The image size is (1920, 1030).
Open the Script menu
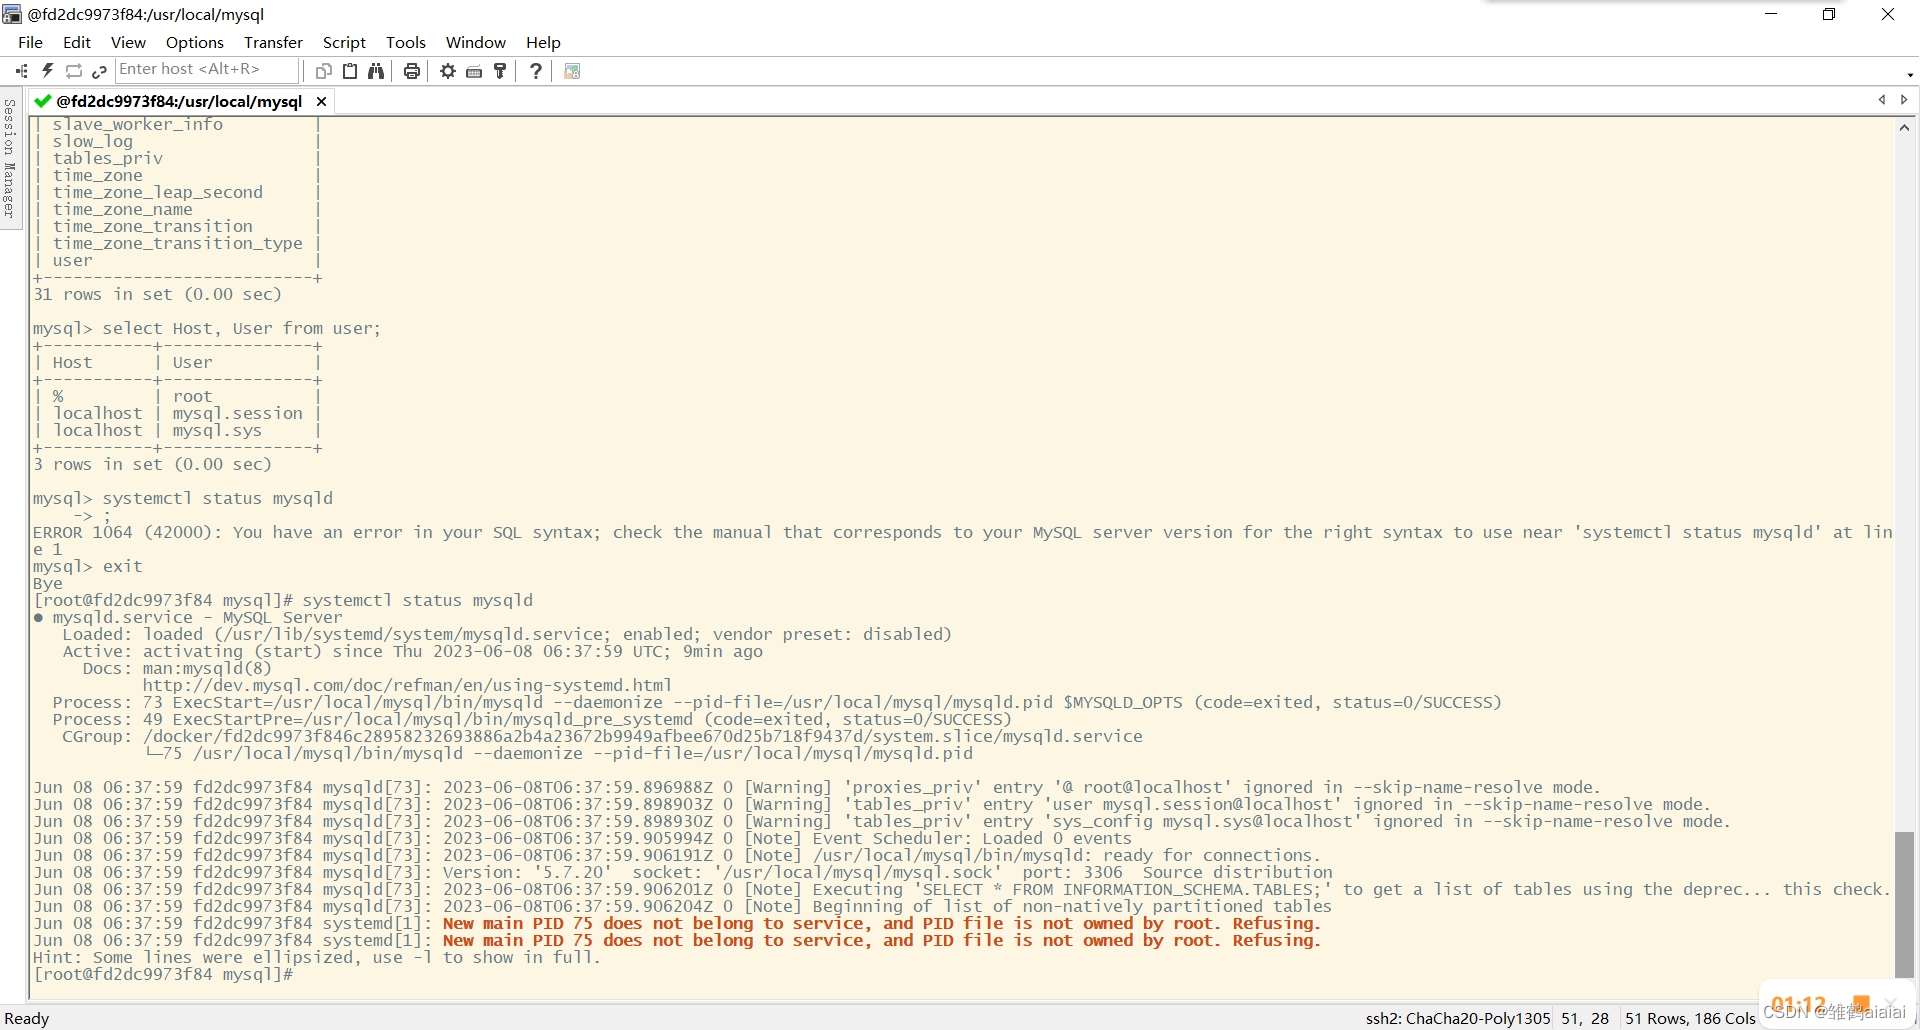point(344,42)
